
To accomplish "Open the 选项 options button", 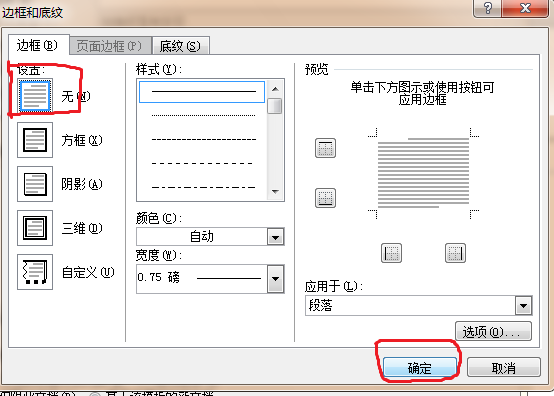I will (493, 331).
